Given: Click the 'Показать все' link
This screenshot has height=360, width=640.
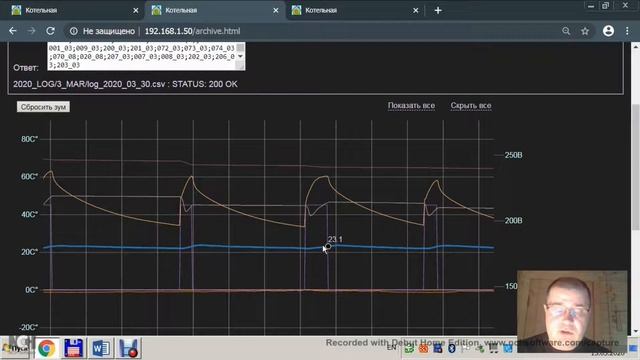Looking at the screenshot, I should 411,106.
